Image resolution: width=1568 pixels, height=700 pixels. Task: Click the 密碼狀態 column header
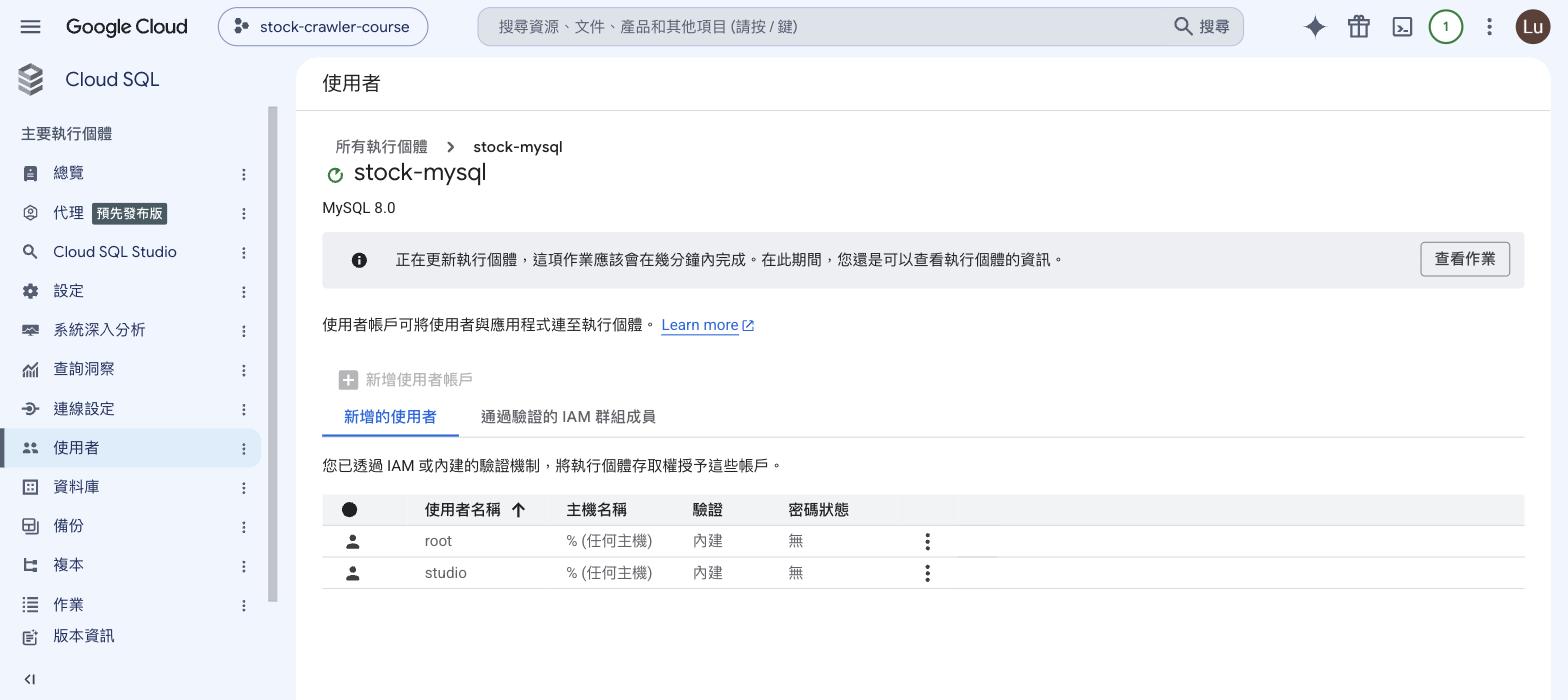point(818,510)
